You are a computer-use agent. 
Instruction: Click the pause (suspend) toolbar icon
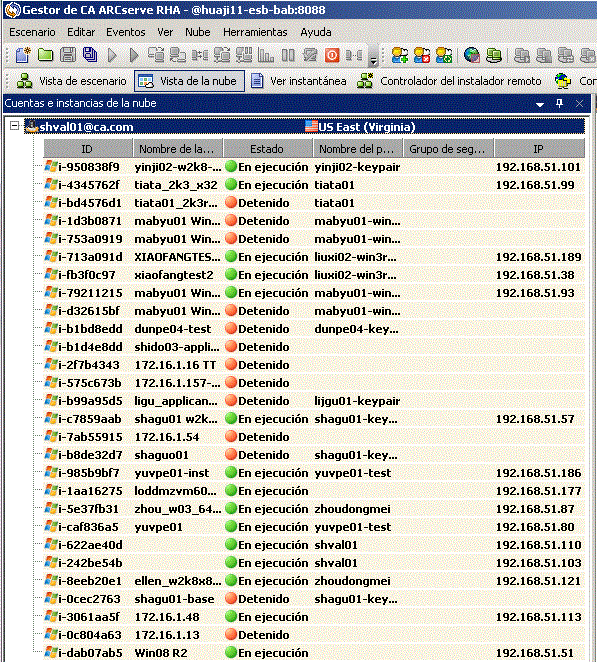coord(288,55)
